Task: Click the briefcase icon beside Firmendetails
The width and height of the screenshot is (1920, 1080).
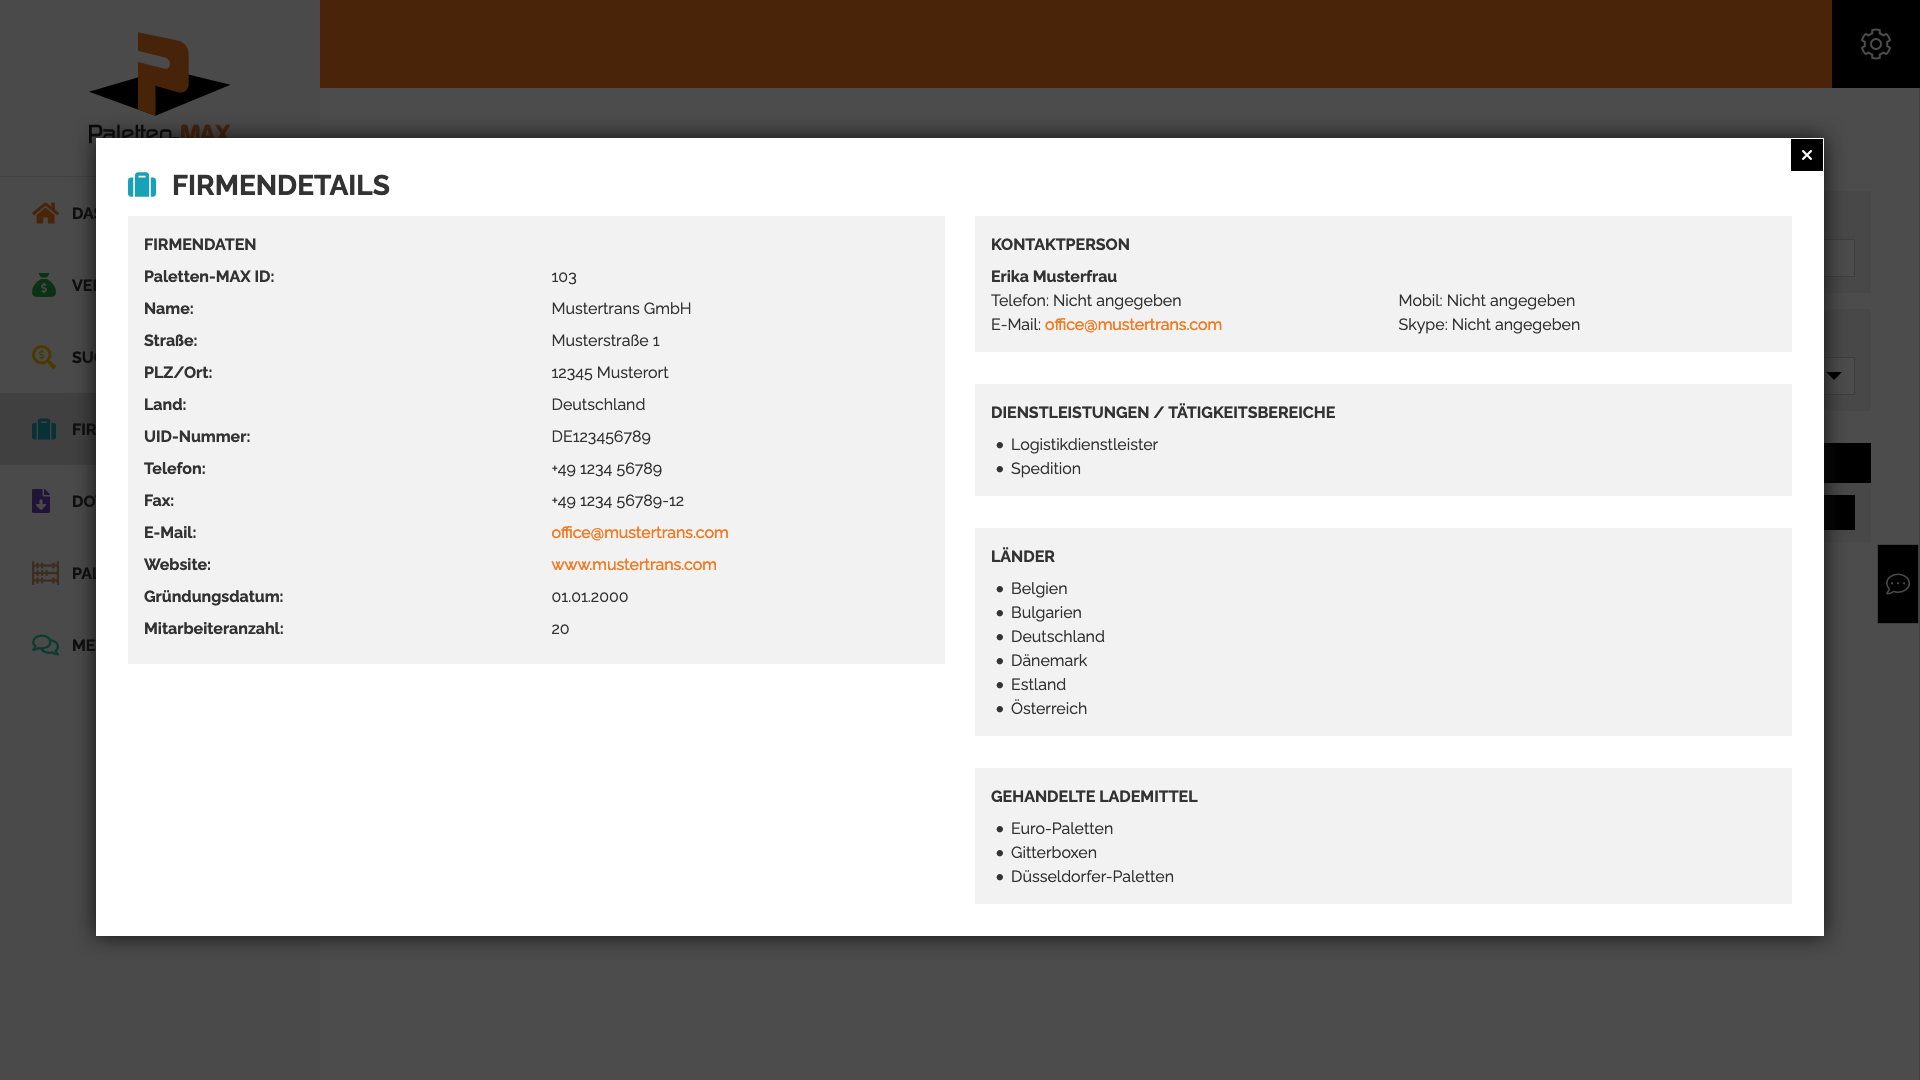Action: pyautogui.click(x=142, y=185)
